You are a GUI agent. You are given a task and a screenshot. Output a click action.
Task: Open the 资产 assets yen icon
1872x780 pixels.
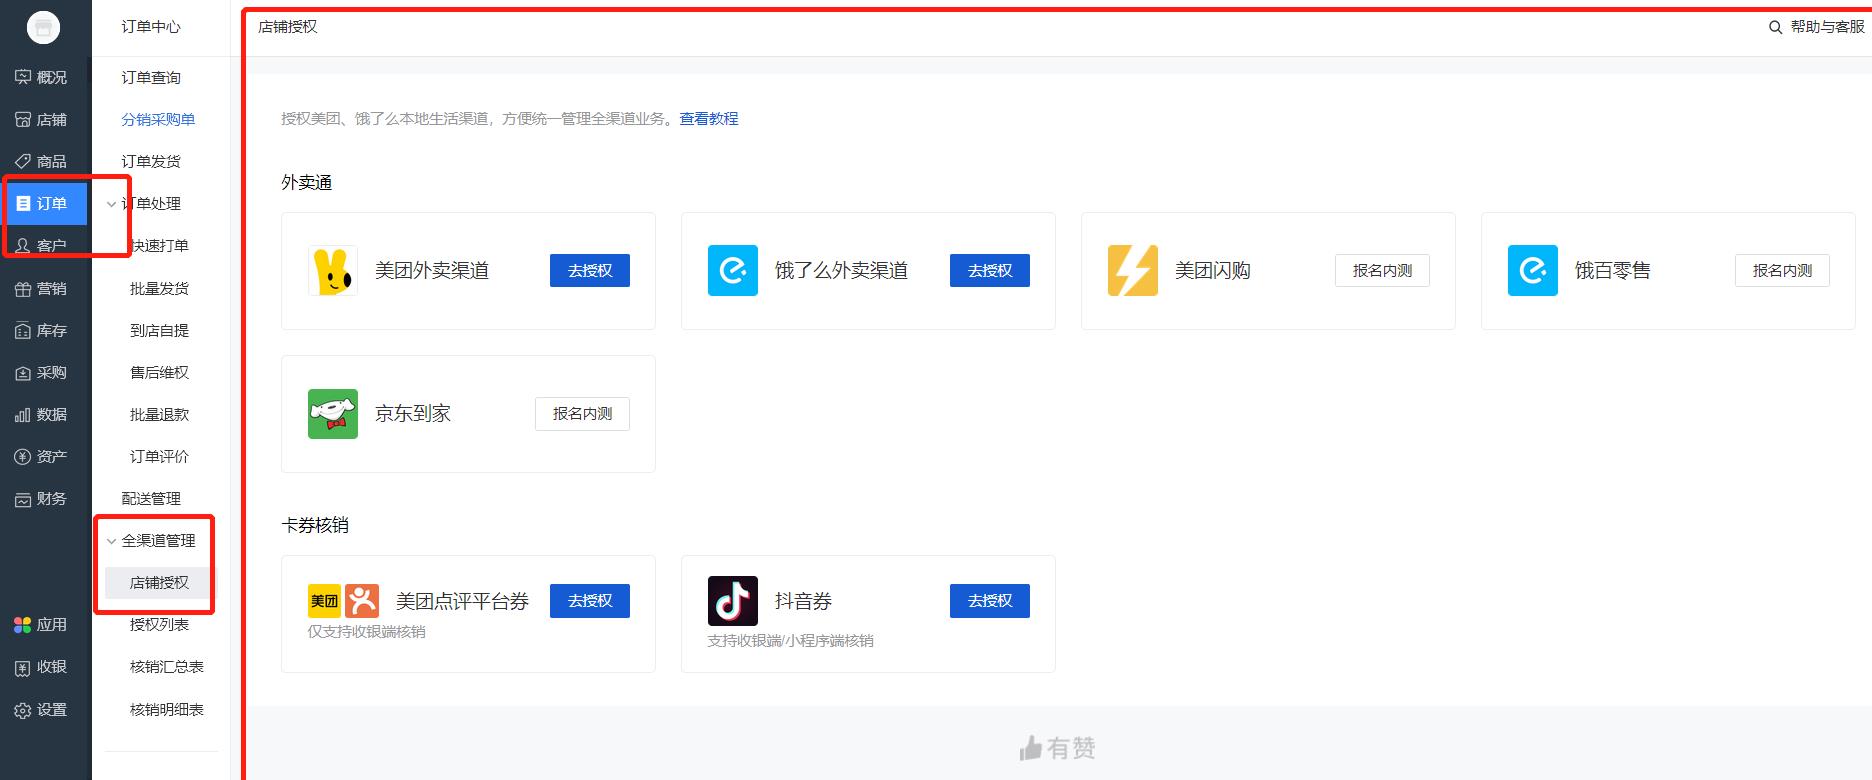23,457
